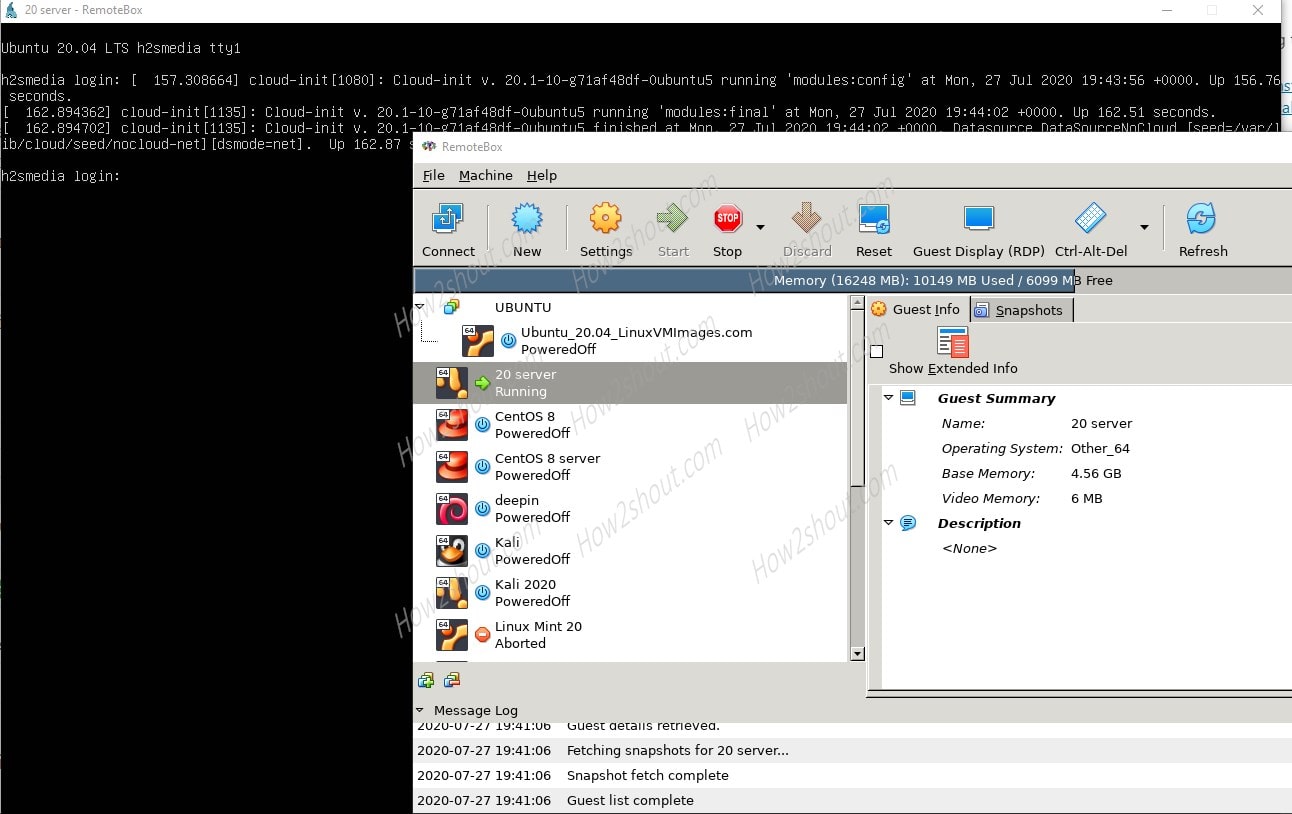Open the Settings gear icon
Screen dimensions: 1292x814
(605, 218)
